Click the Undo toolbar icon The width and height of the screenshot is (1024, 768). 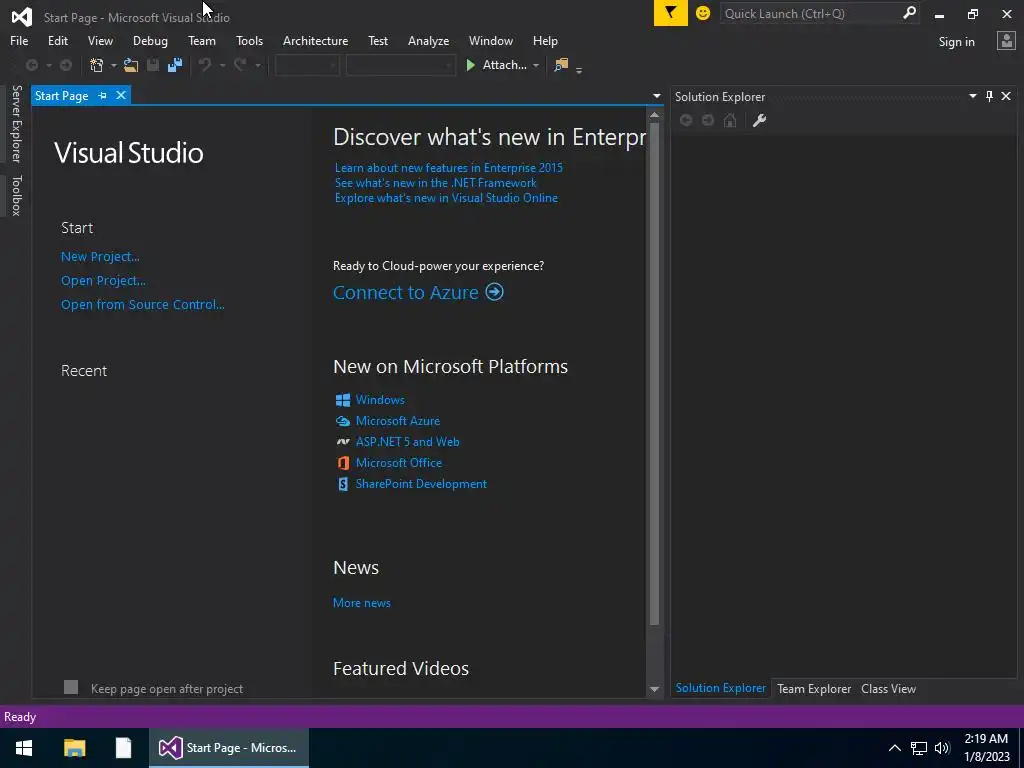point(205,65)
